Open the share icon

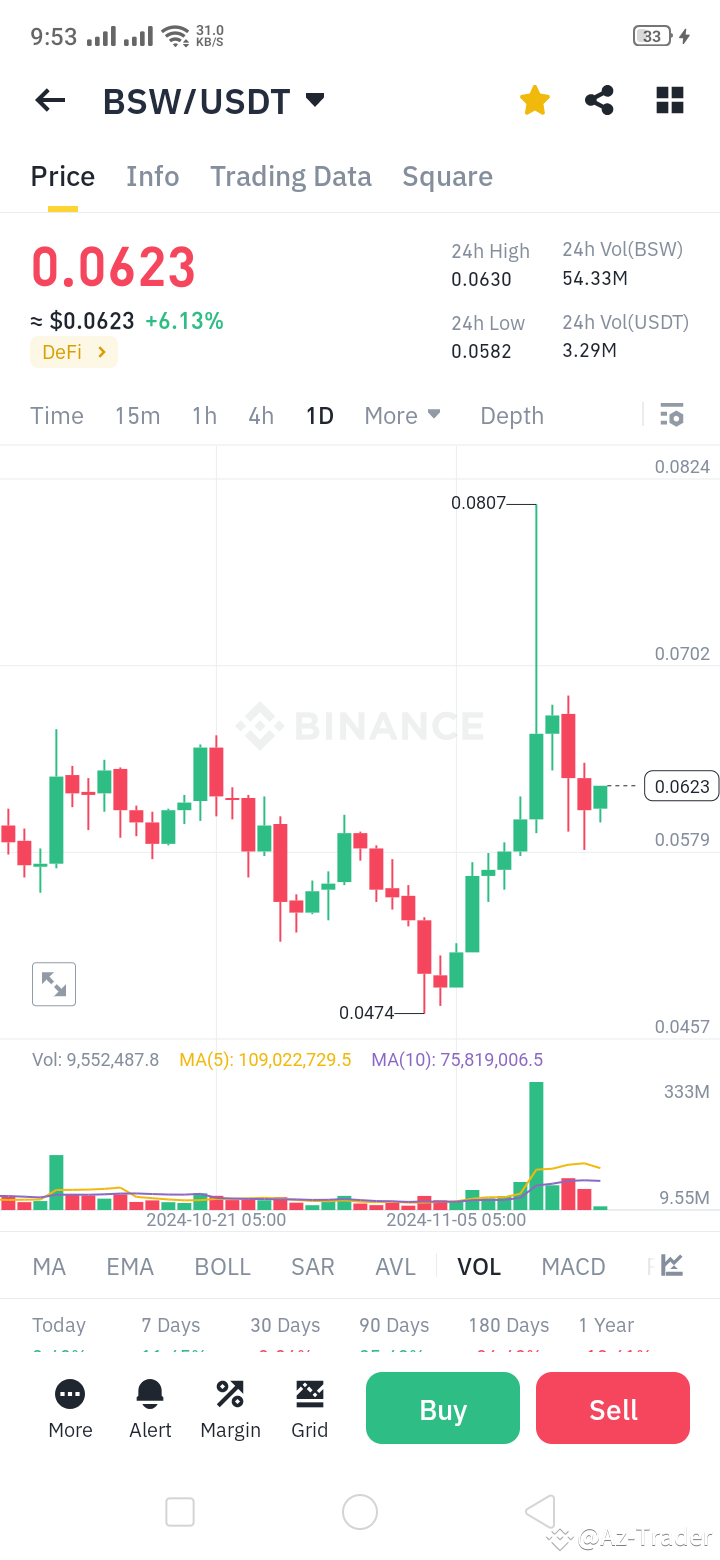[599, 100]
